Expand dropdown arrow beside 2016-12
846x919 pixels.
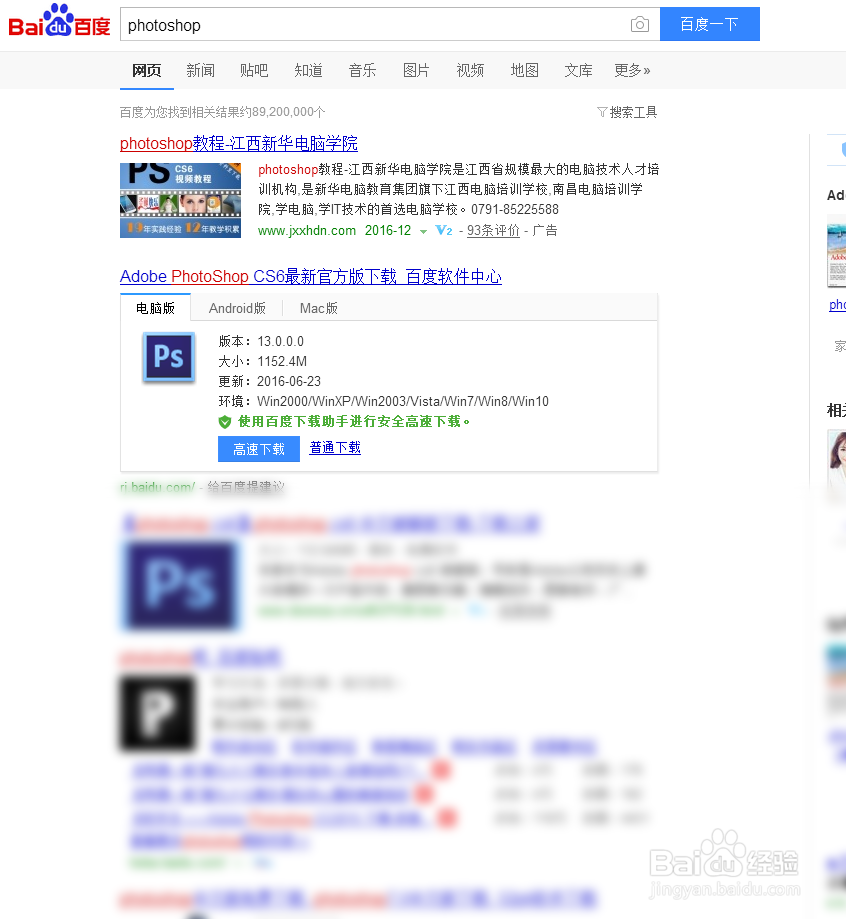pos(423,232)
